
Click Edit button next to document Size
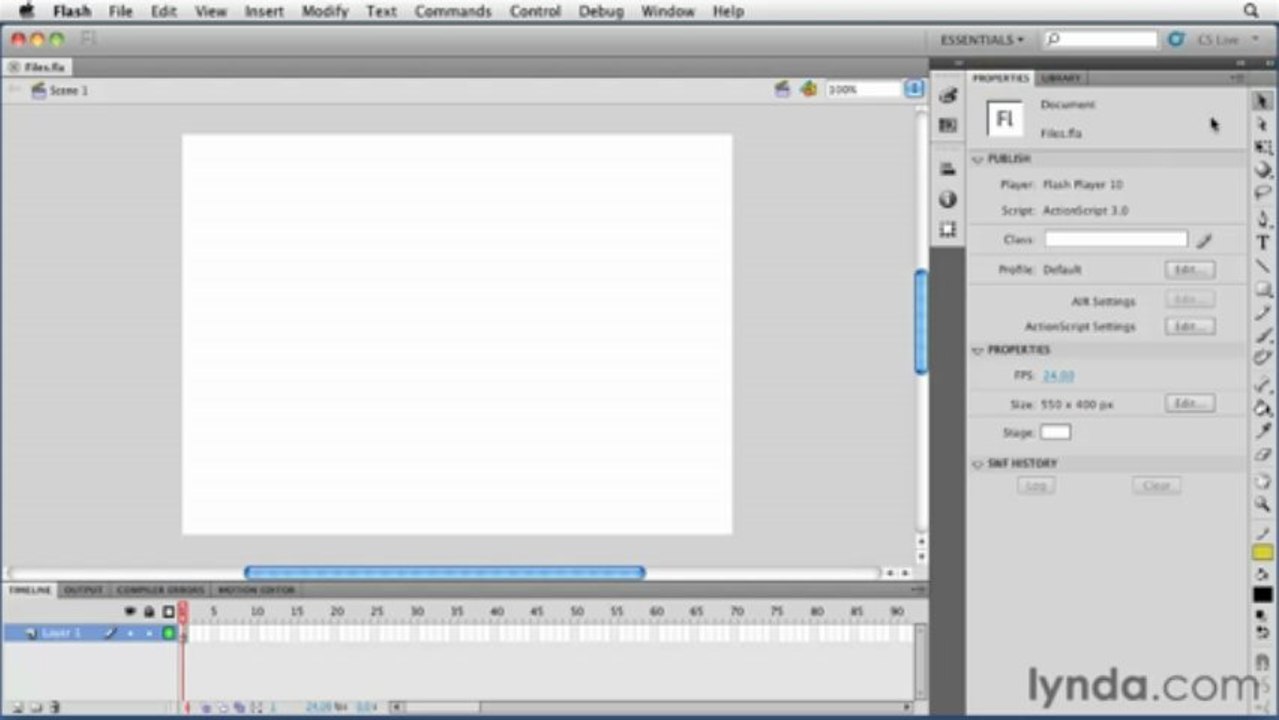[x=1189, y=404]
